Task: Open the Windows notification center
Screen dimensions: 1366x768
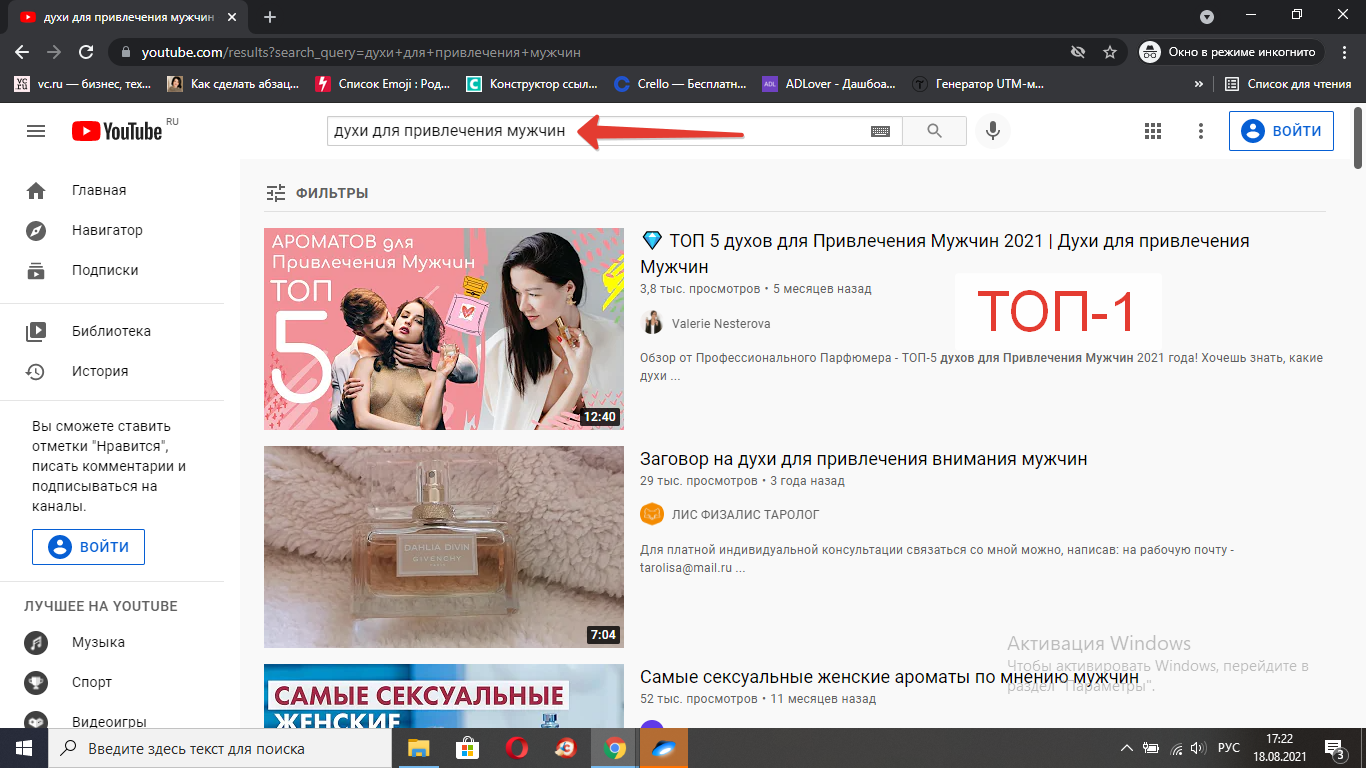Action: (1336, 748)
